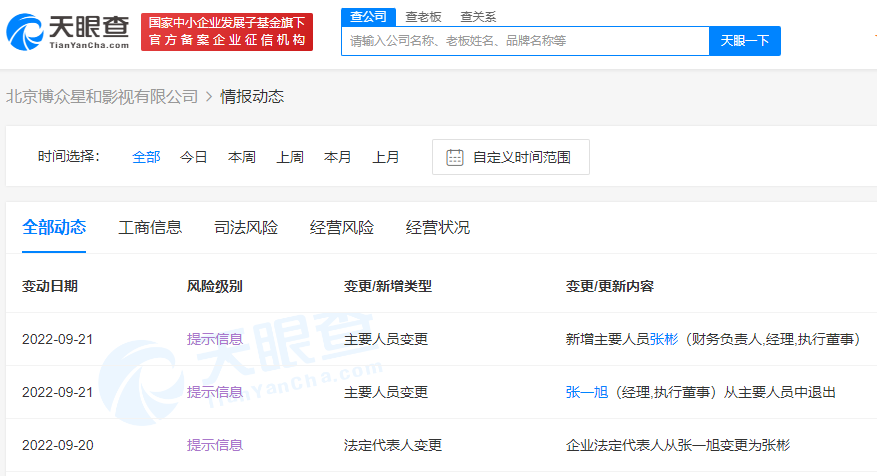The width and height of the screenshot is (877, 476).
Task: Click the 风险级别 column header
Action: [x=214, y=286]
